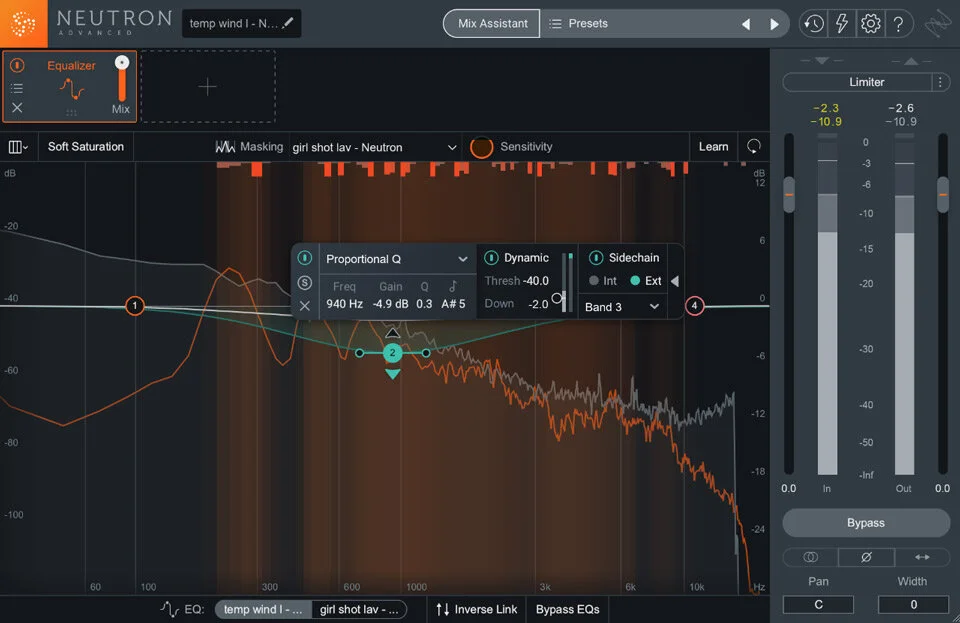Click the up triangle above node 2
Viewport: 960px width, 623px height.
click(392, 333)
